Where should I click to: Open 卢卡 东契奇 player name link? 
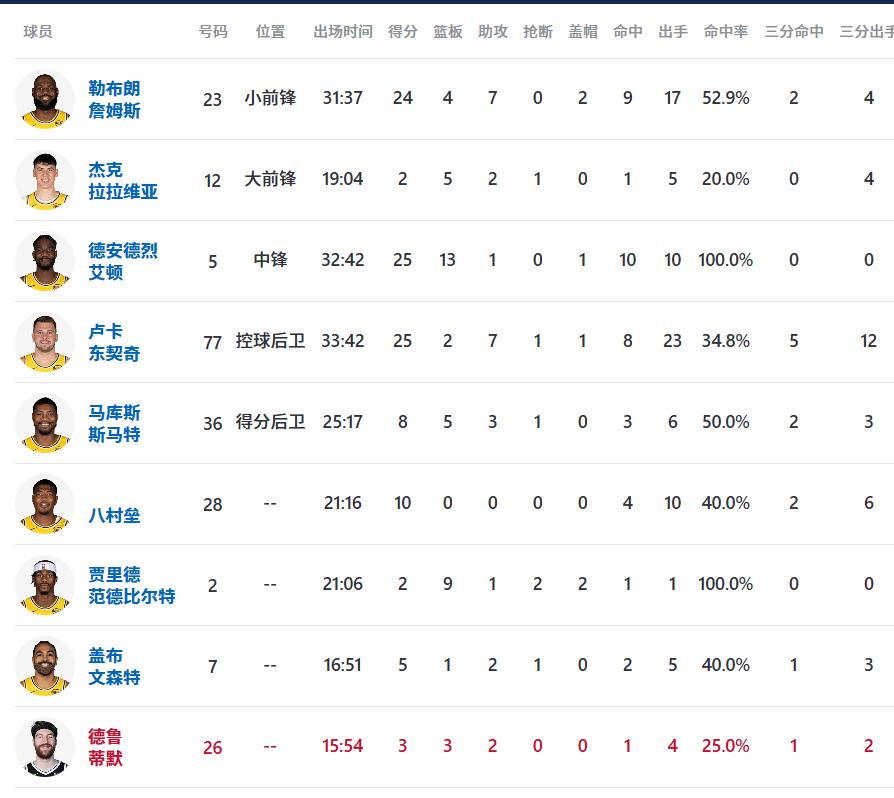point(114,342)
